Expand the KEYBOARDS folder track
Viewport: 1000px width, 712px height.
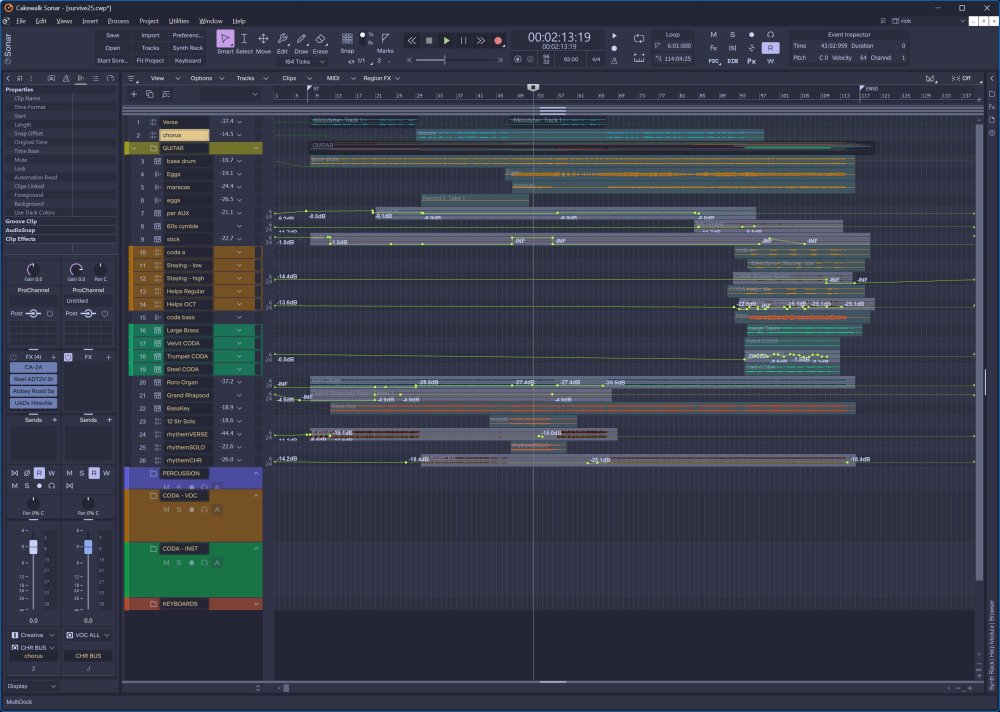[256, 604]
